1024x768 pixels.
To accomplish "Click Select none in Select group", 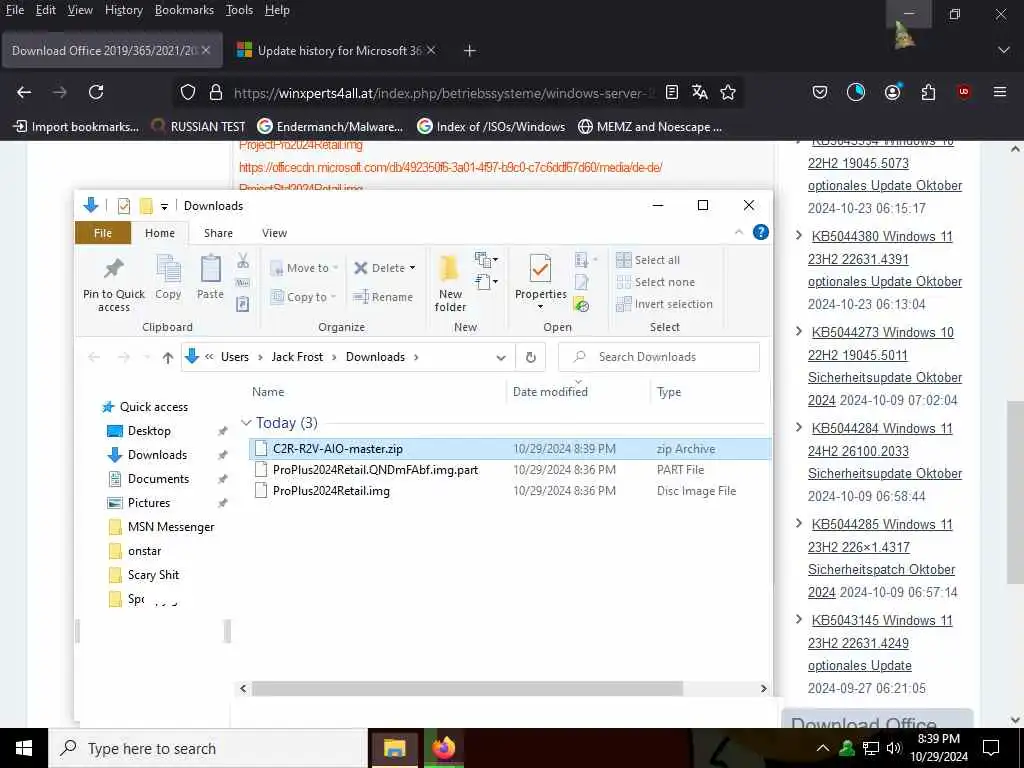I will tap(655, 282).
